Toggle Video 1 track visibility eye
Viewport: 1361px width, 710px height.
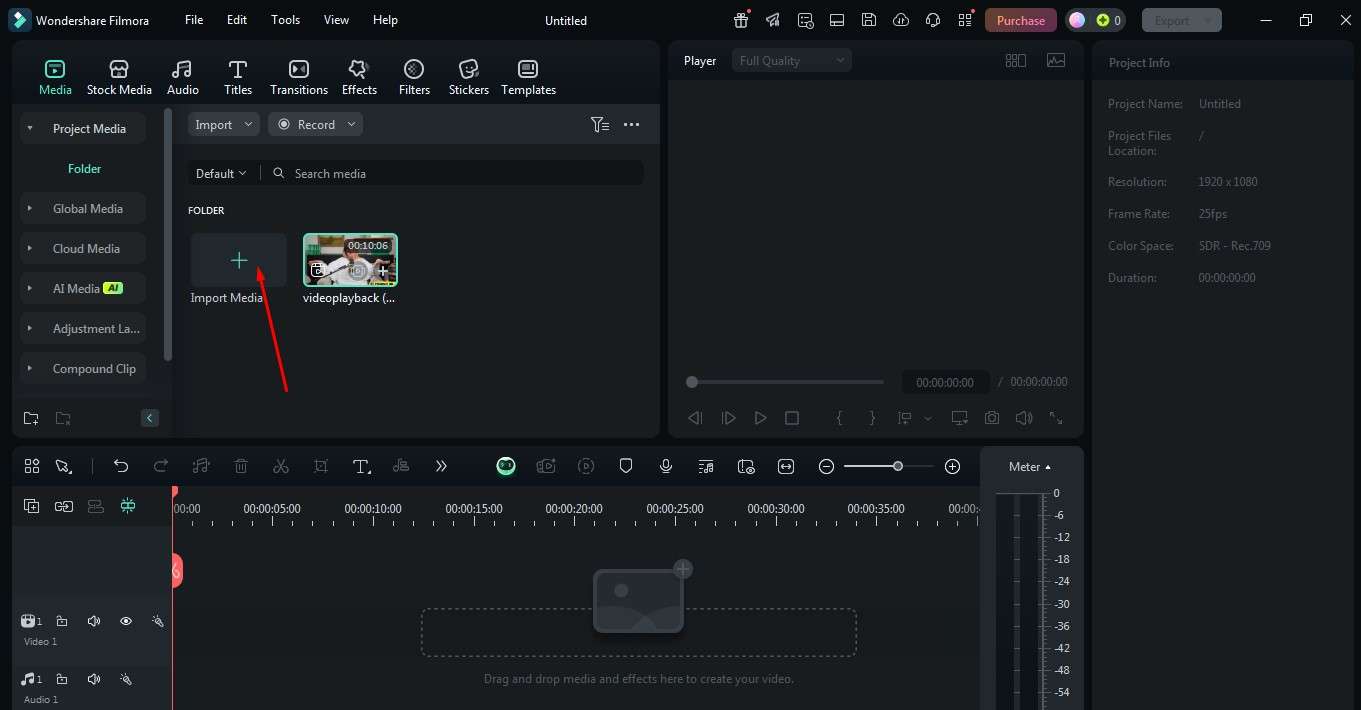126,621
